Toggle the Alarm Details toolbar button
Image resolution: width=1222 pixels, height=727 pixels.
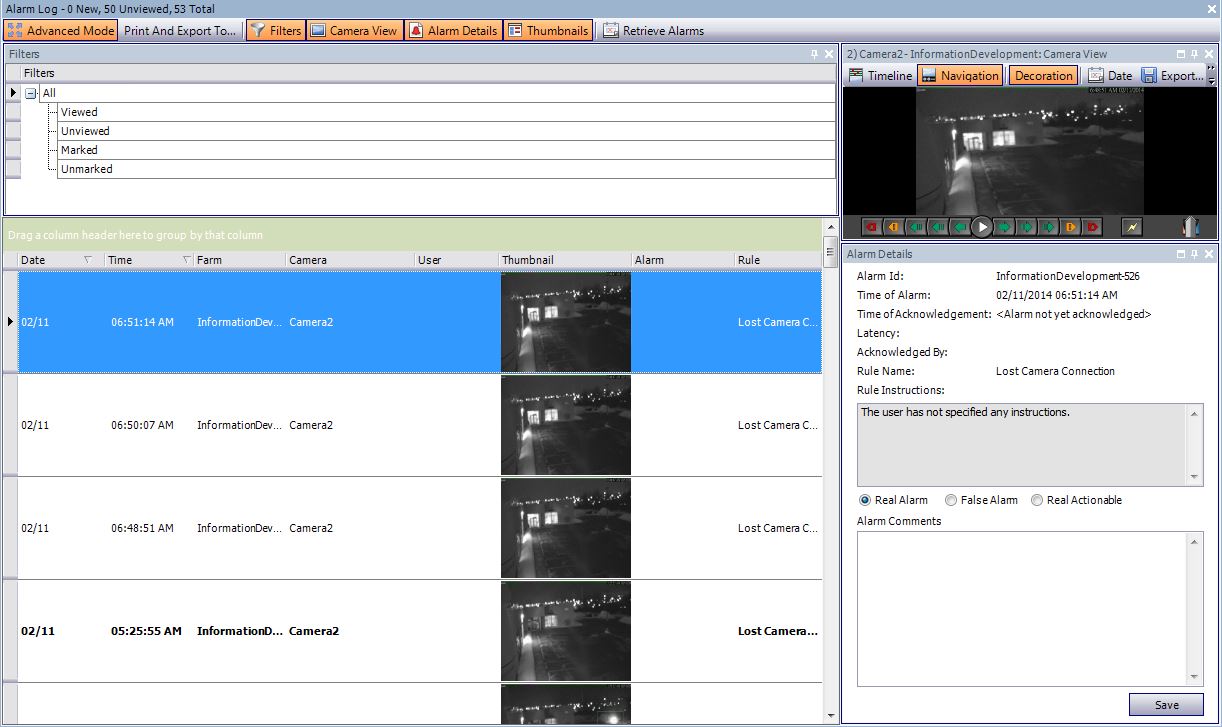pyautogui.click(x=453, y=31)
